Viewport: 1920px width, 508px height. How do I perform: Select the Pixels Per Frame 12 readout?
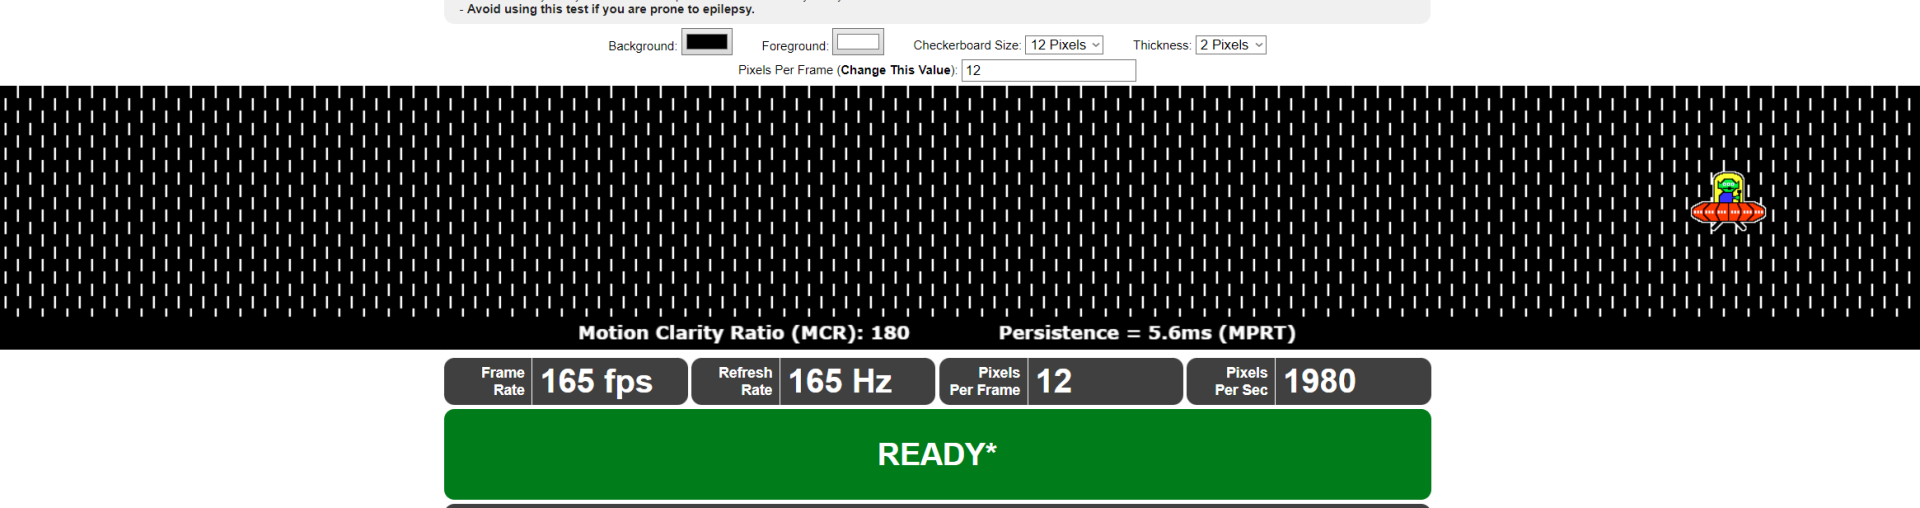(x=1054, y=381)
